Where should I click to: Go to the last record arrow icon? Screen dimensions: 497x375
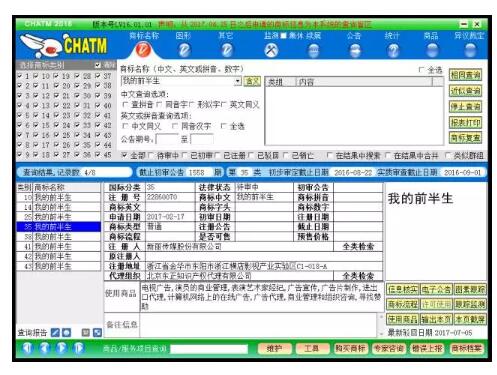[x=79, y=348]
